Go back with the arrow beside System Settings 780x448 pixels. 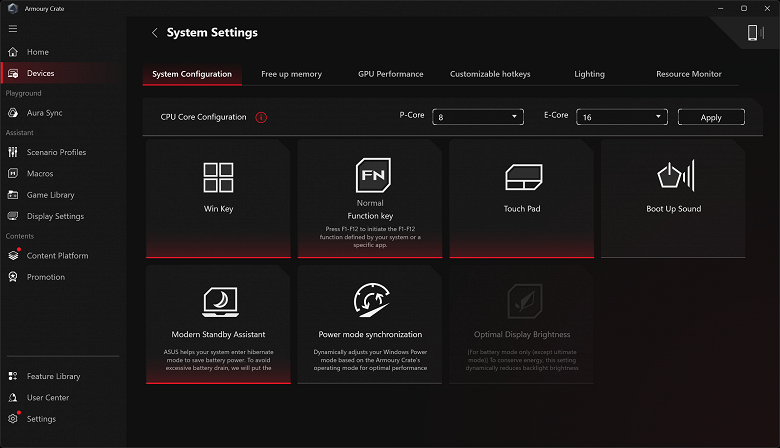pyautogui.click(x=154, y=33)
